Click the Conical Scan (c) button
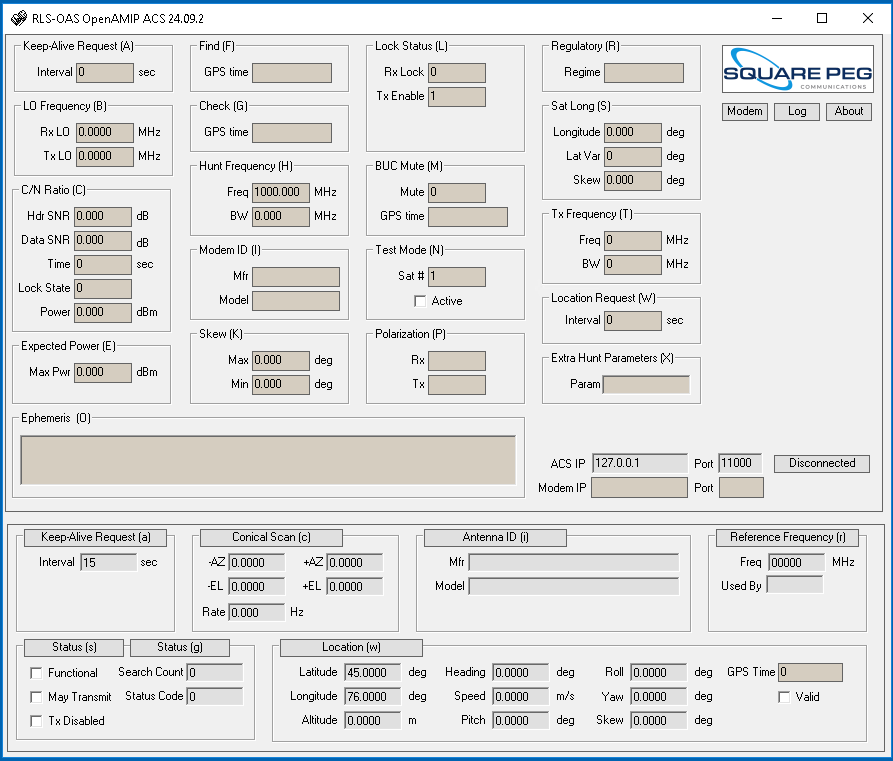Viewport: 893px width, 761px height. (271, 538)
